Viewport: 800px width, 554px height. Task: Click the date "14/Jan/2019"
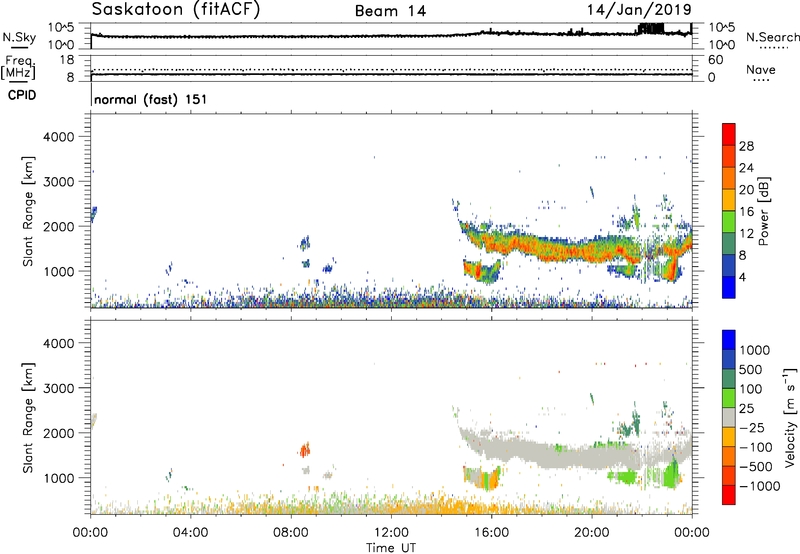click(x=639, y=10)
